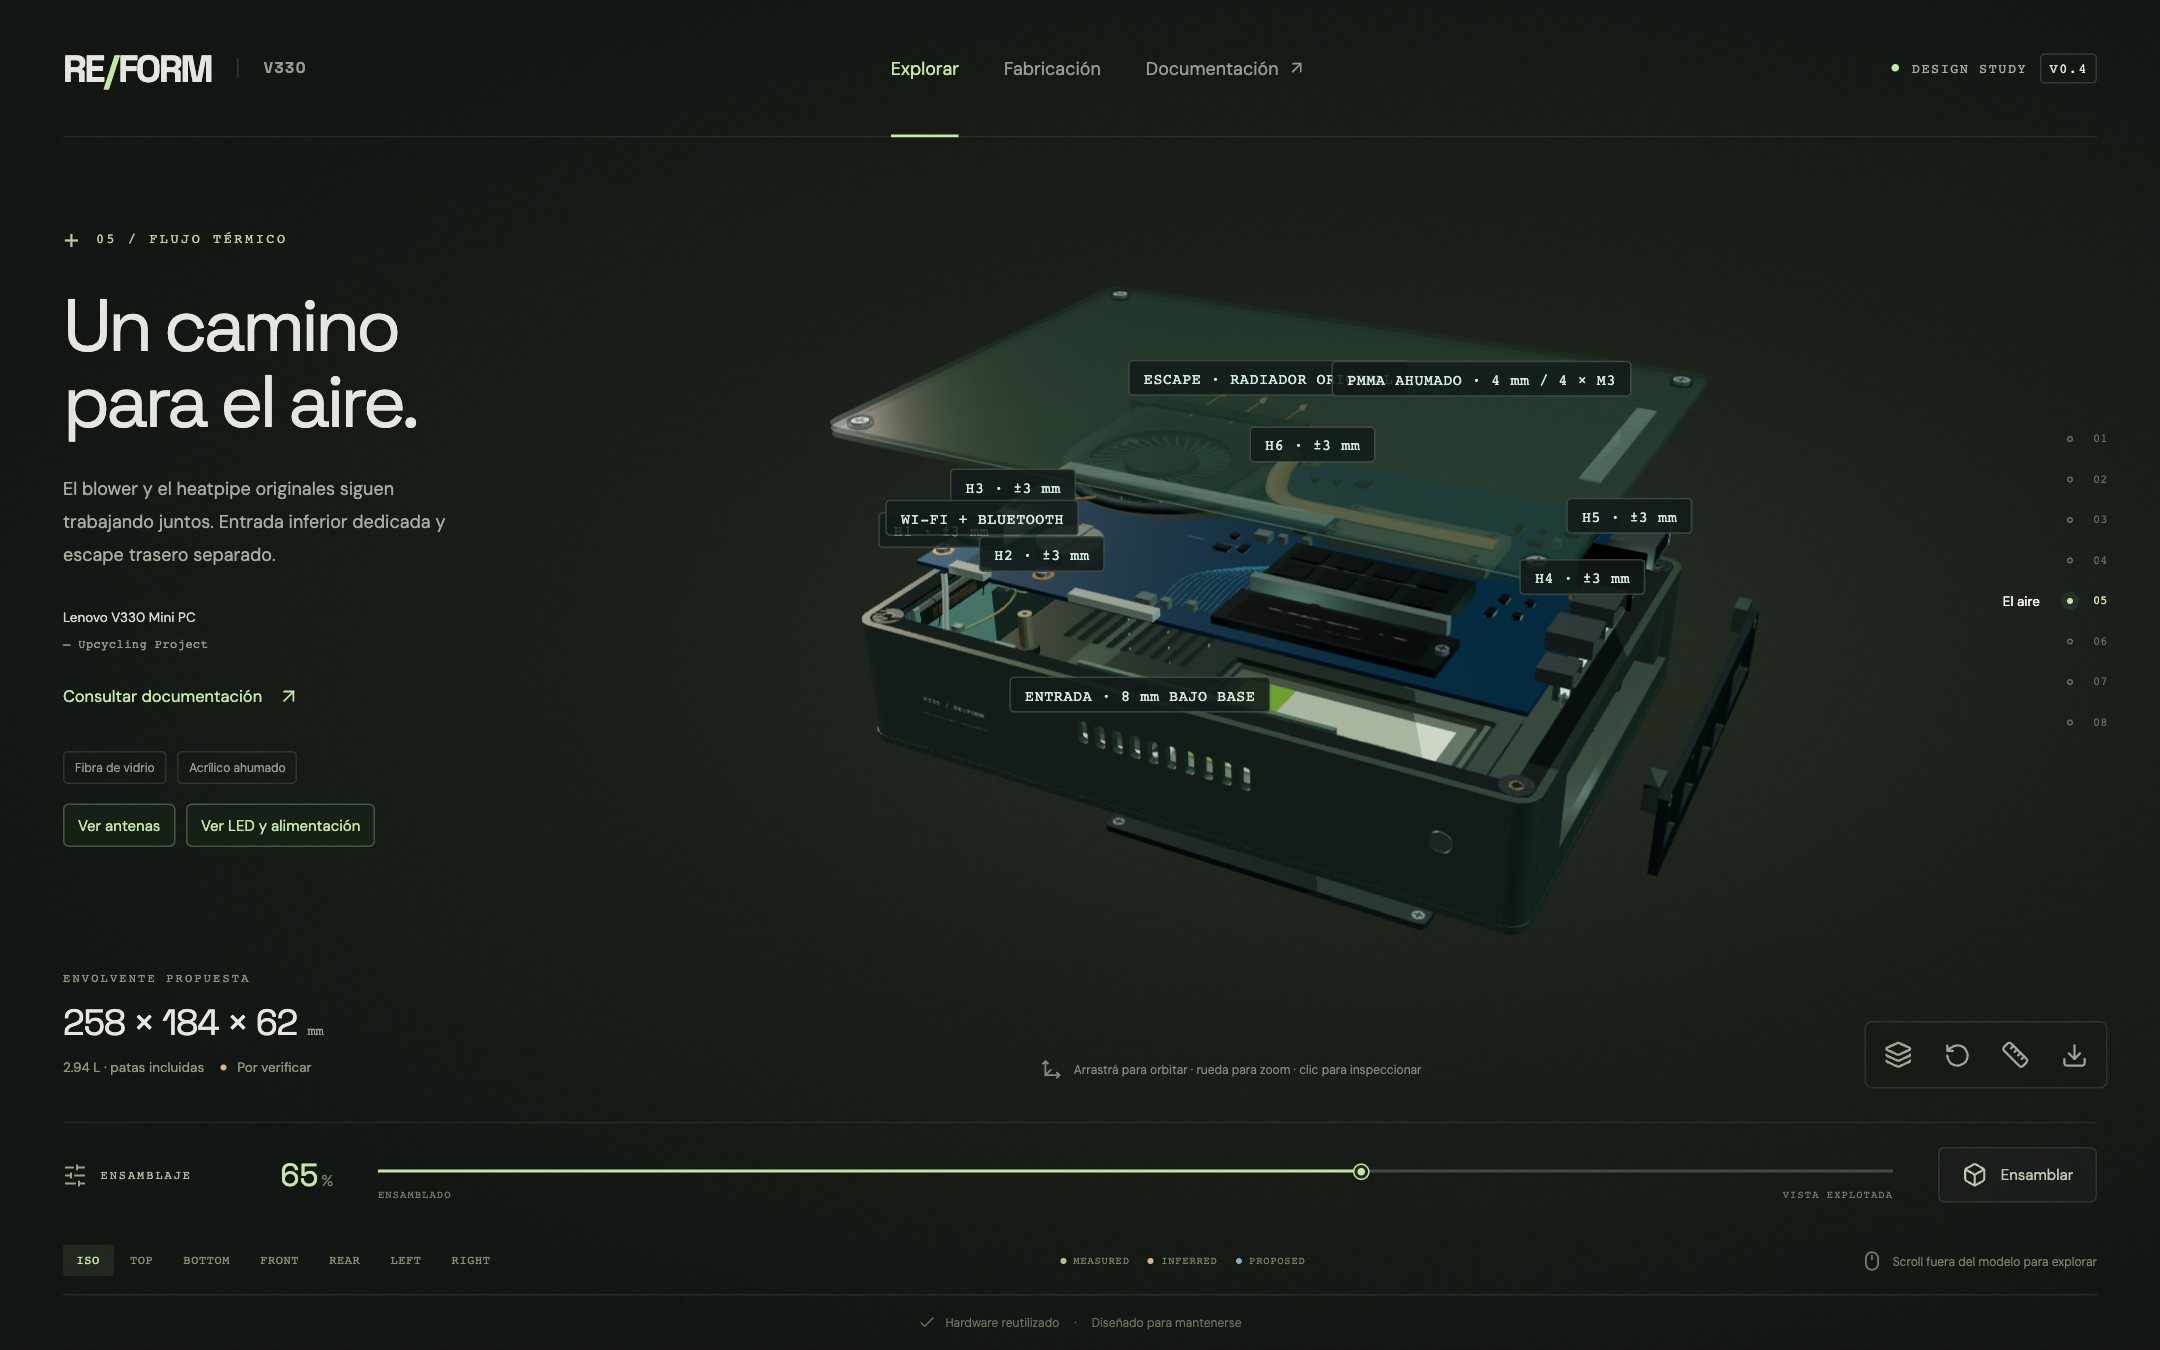
Task: Click the plus icon beside 05 / FLUJO TÉRMICO
Action: pyautogui.click(x=71, y=240)
